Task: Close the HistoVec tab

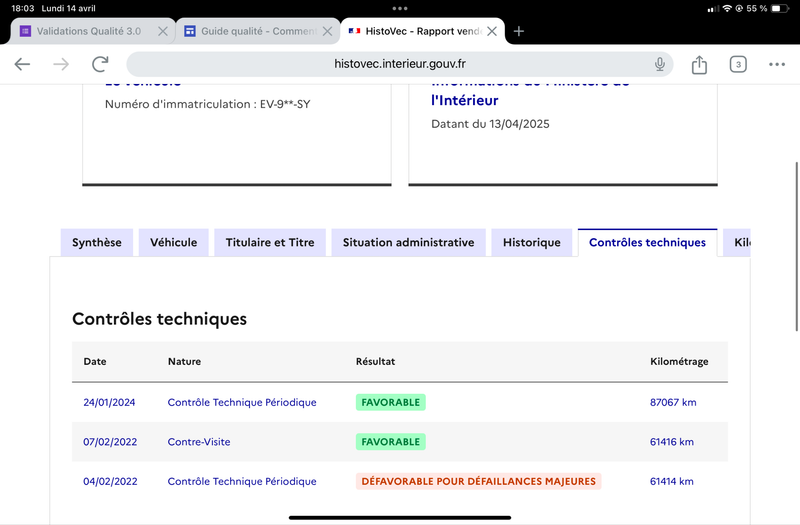Action: (x=492, y=31)
